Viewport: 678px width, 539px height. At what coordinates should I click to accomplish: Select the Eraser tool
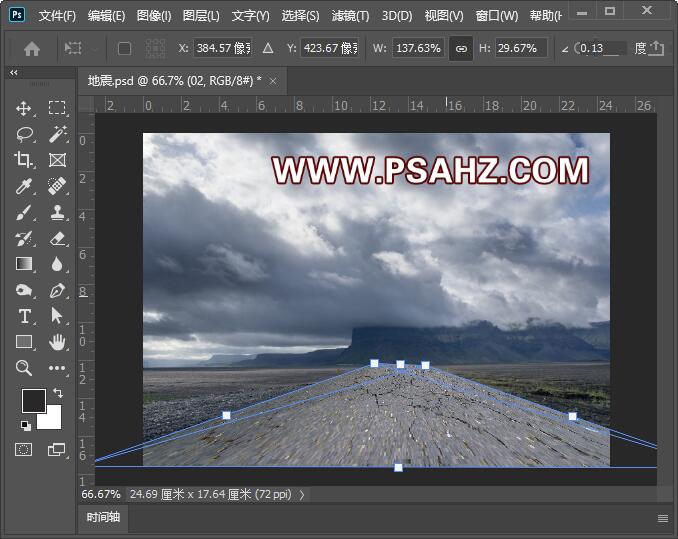pyautogui.click(x=57, y=238)
